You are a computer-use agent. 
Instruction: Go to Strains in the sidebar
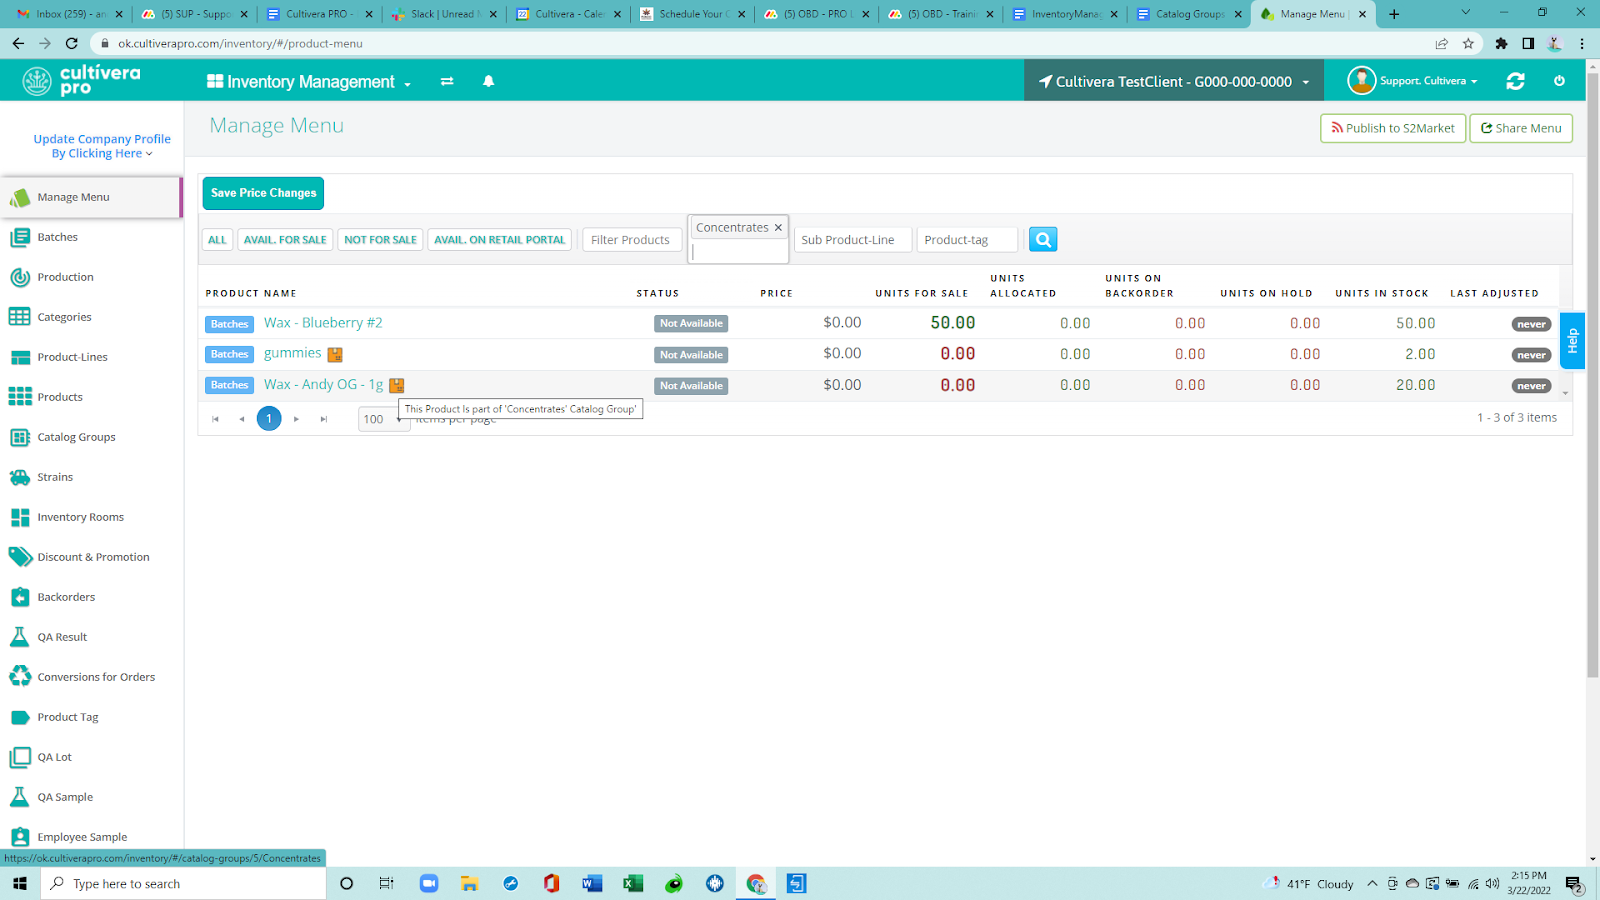click(55, 477)
